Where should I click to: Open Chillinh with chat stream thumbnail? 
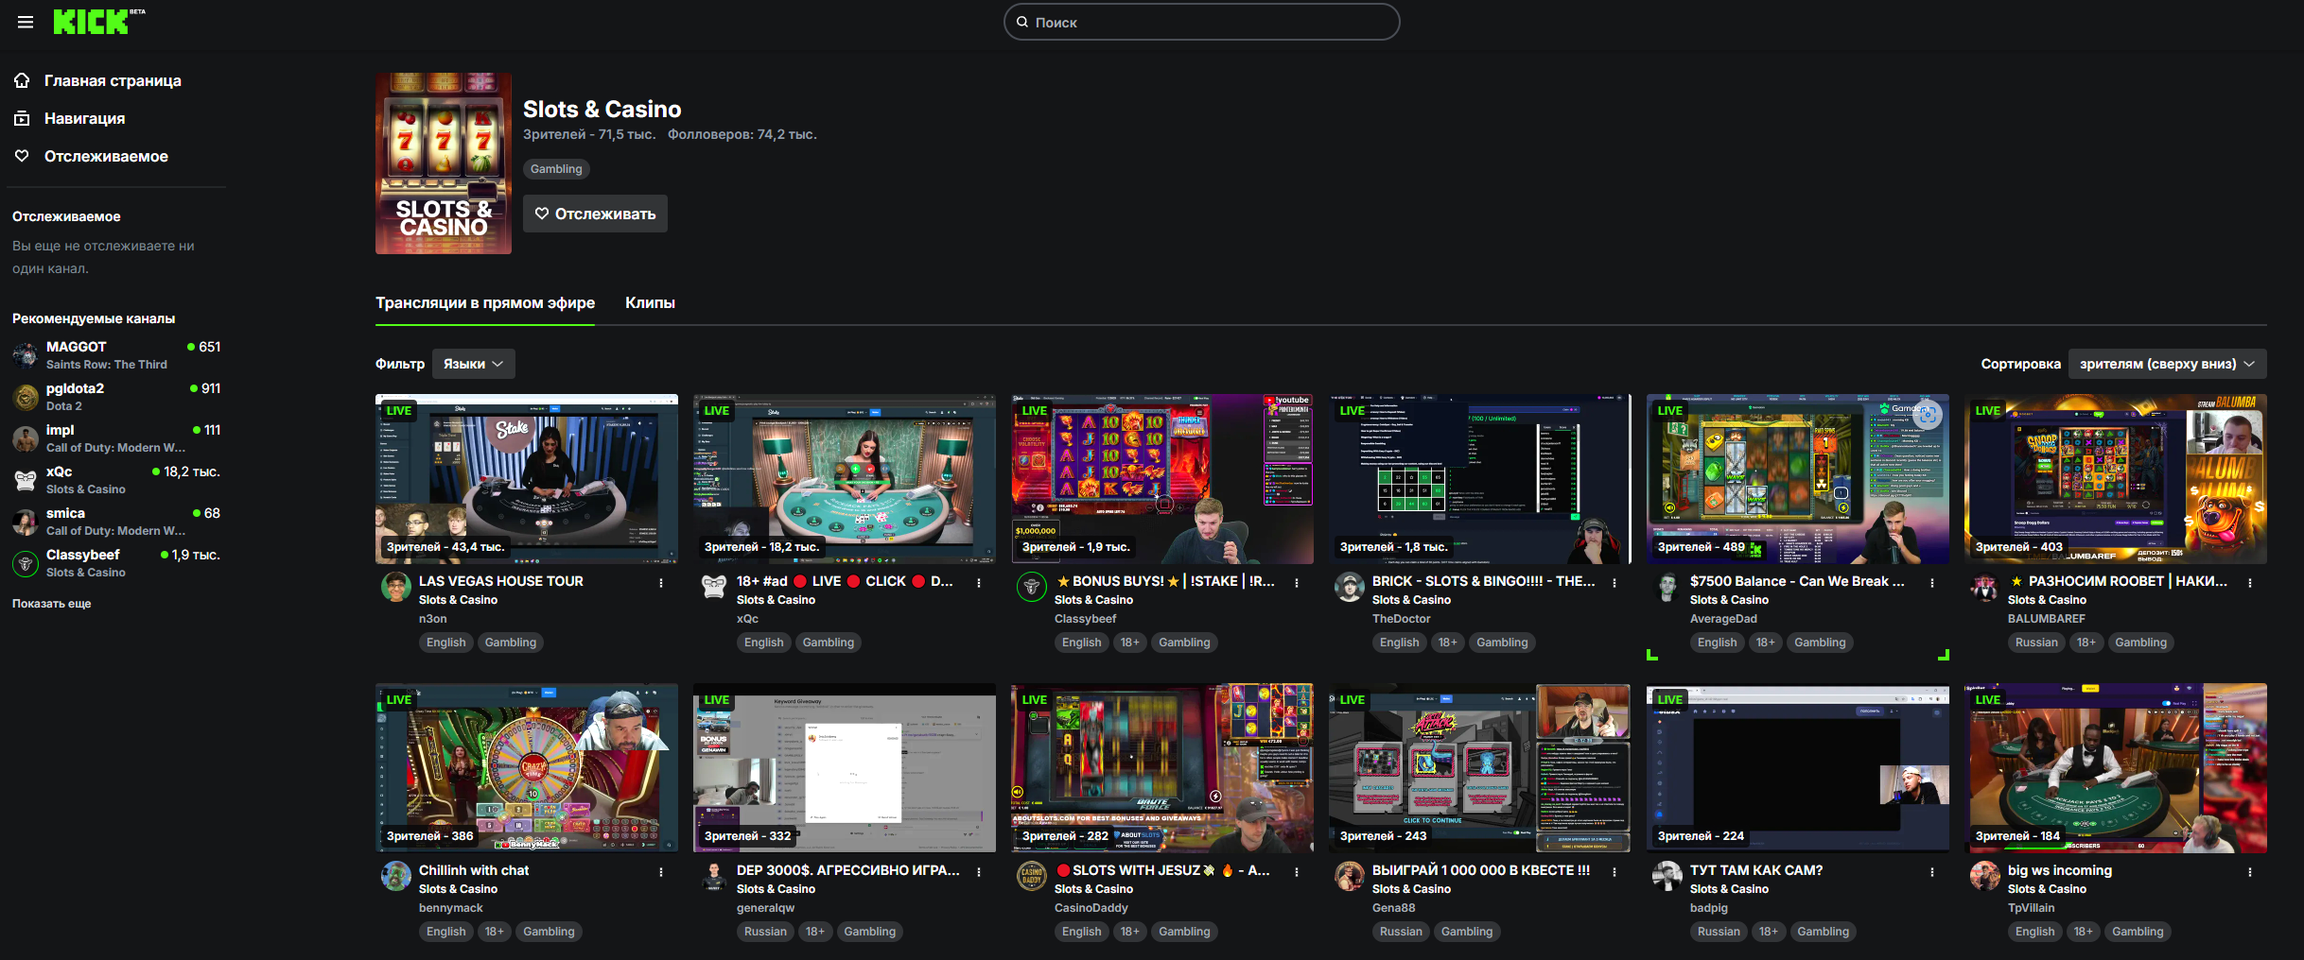coord(526,768)
